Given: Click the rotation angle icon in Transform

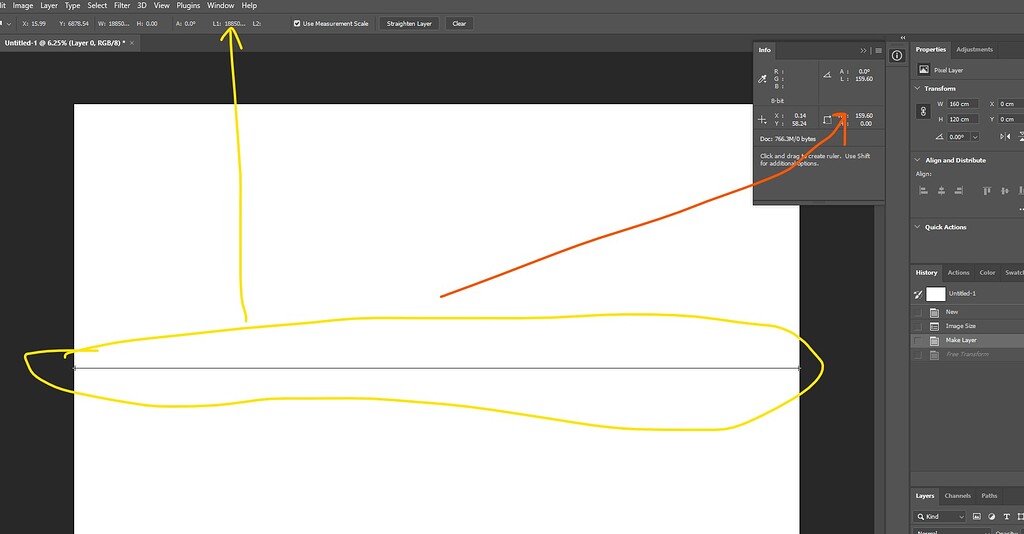Looking at the screenshot, I should tap(939, 136).
